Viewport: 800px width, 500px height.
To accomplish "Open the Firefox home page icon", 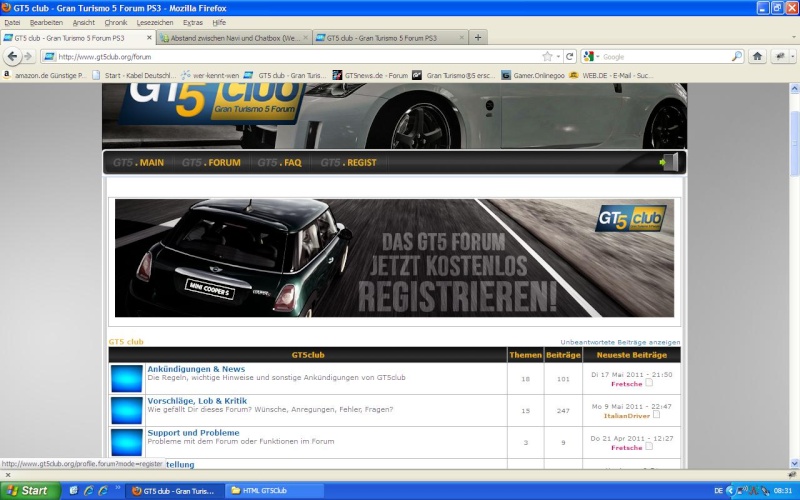I will pos(757,57).
